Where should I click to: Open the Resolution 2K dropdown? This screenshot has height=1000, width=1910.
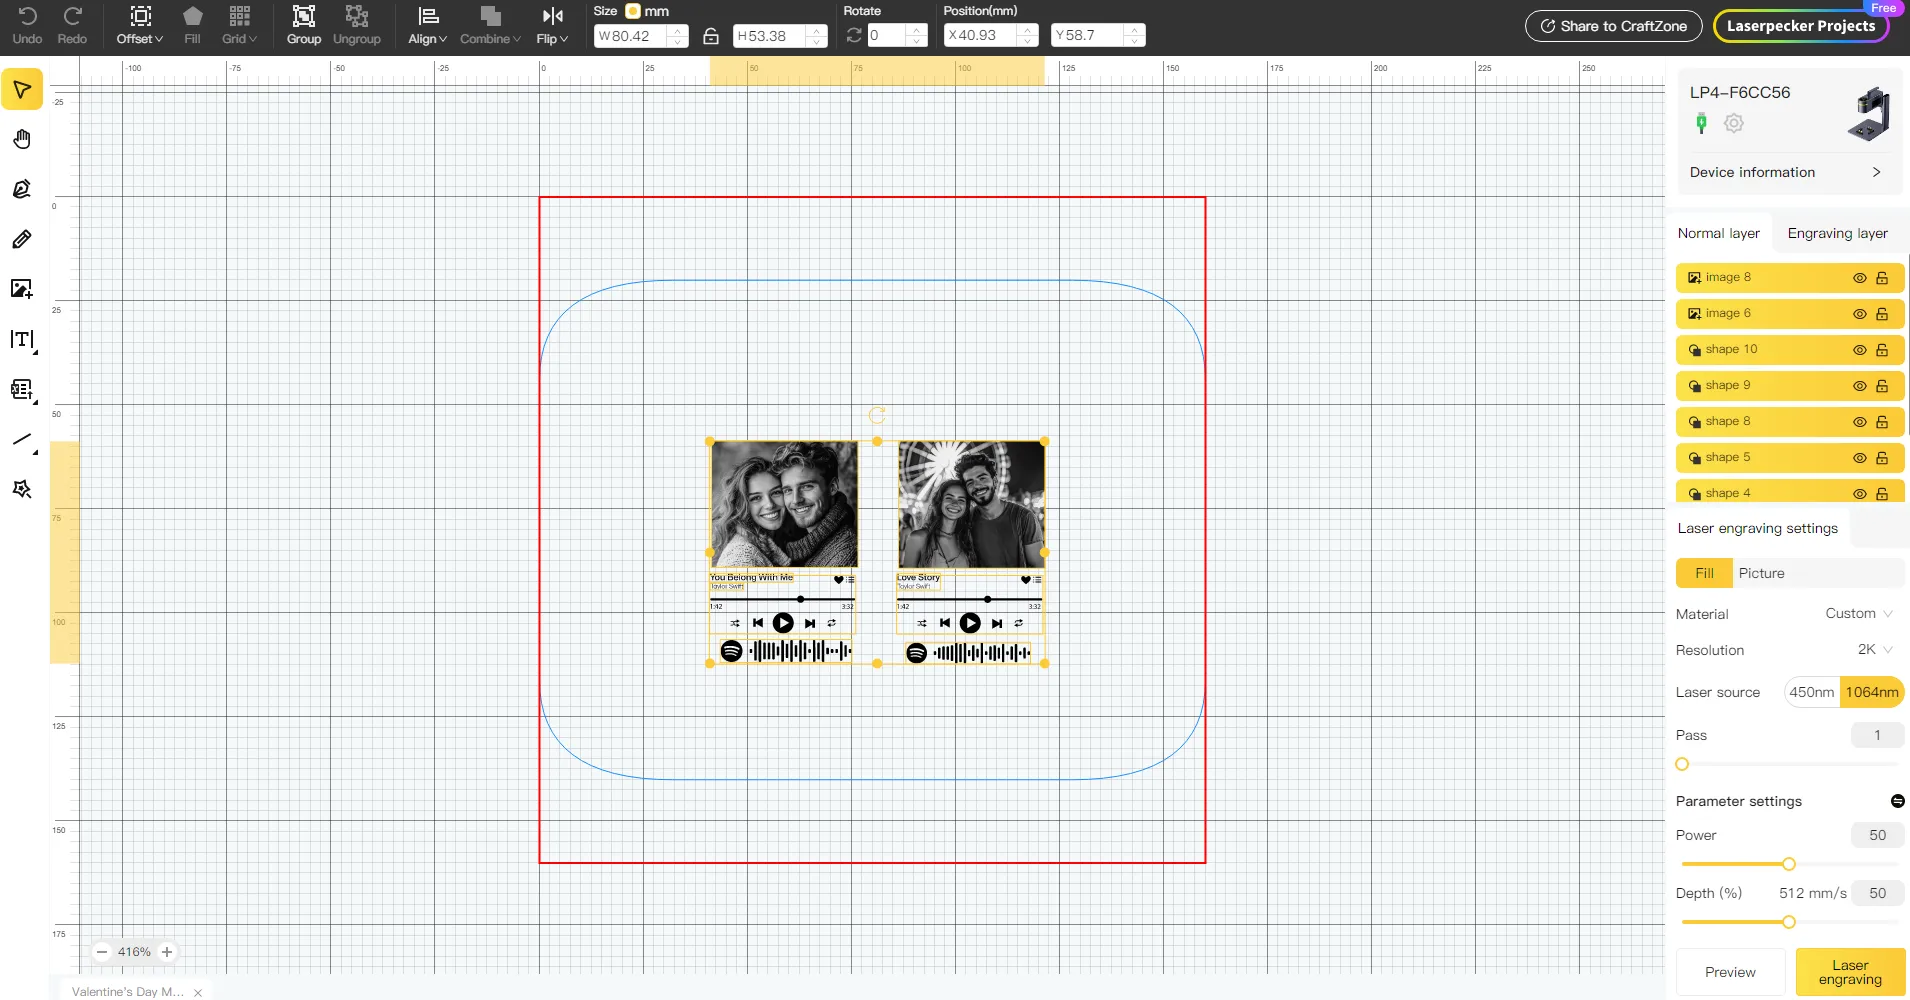click(x=1875, y=649)
